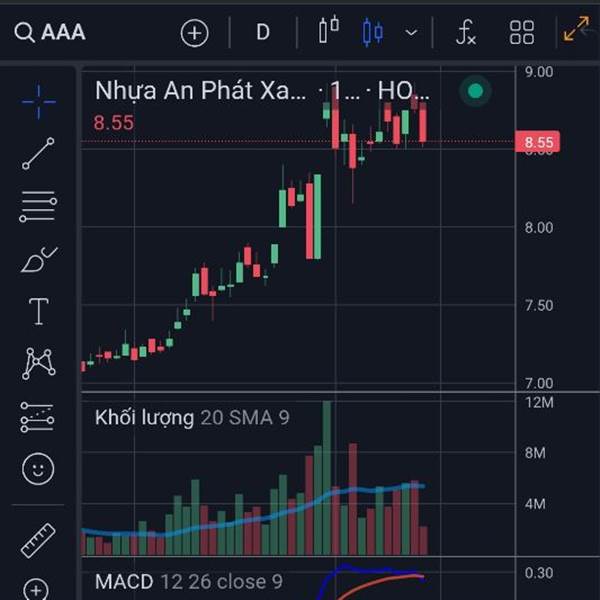Click the zoom in magnifier icon
The width and height of the screenshot is (600, 600).
click(x=36, y=589)
